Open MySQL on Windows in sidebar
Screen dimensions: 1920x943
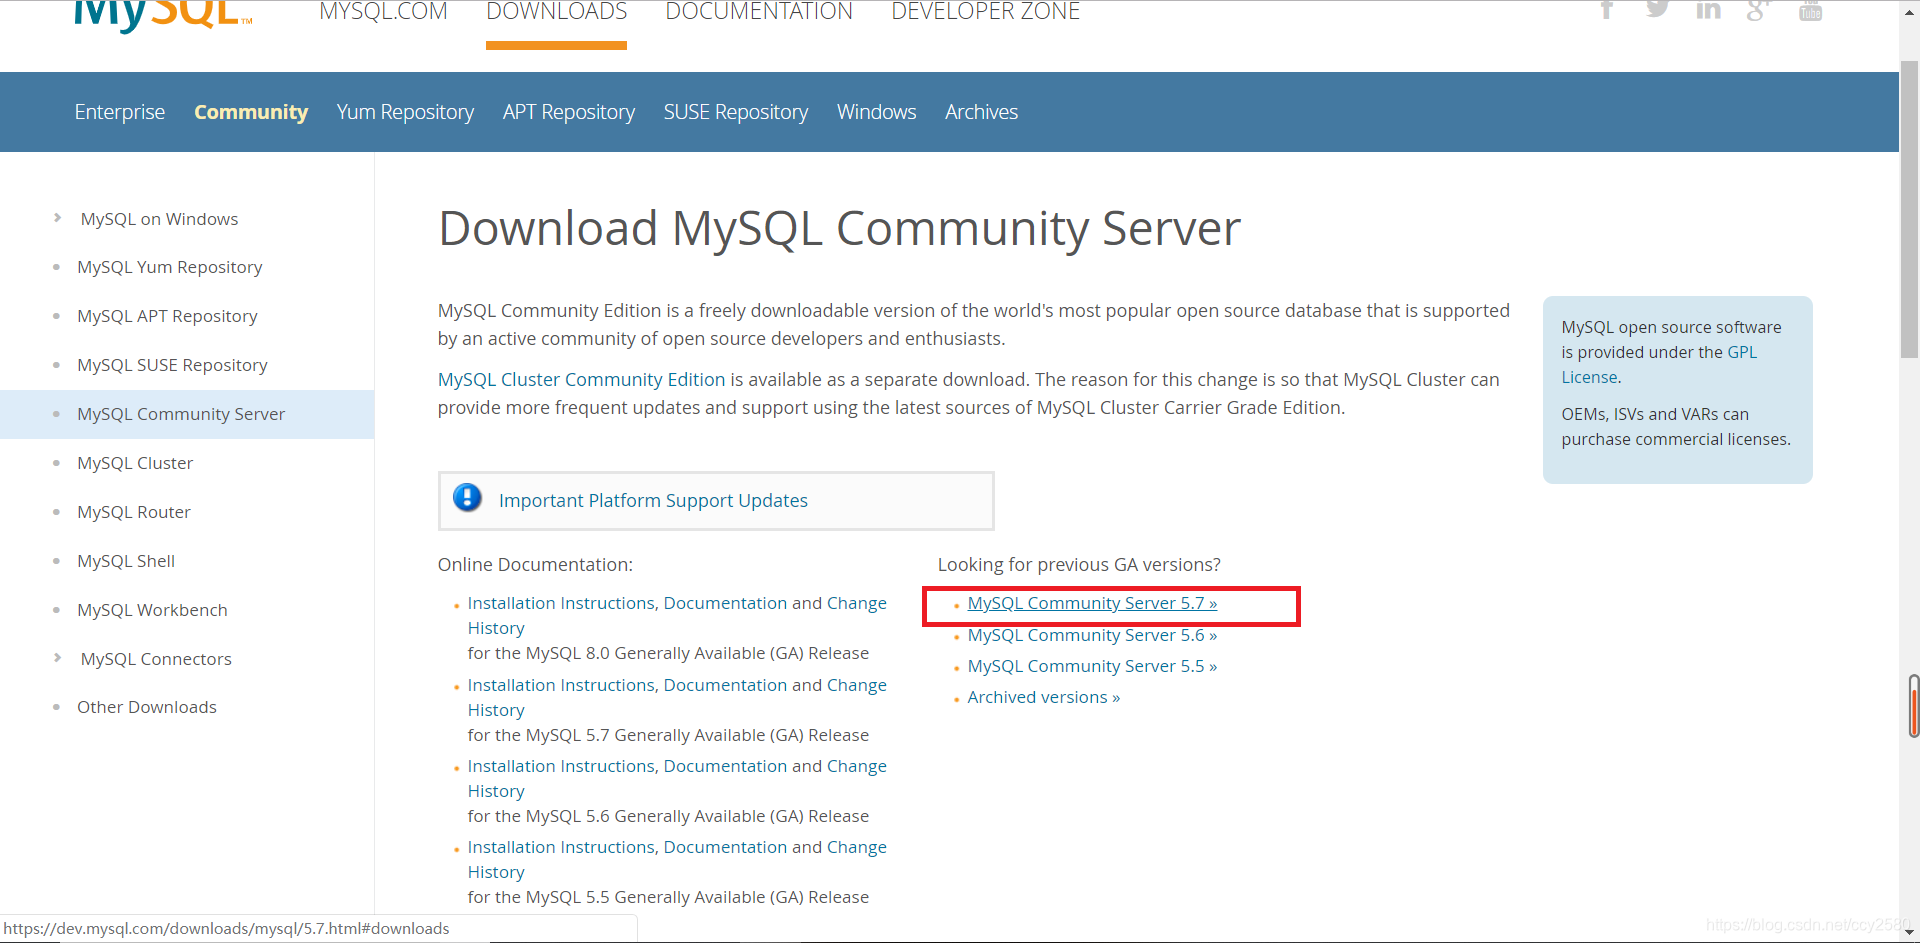point(159,219)
